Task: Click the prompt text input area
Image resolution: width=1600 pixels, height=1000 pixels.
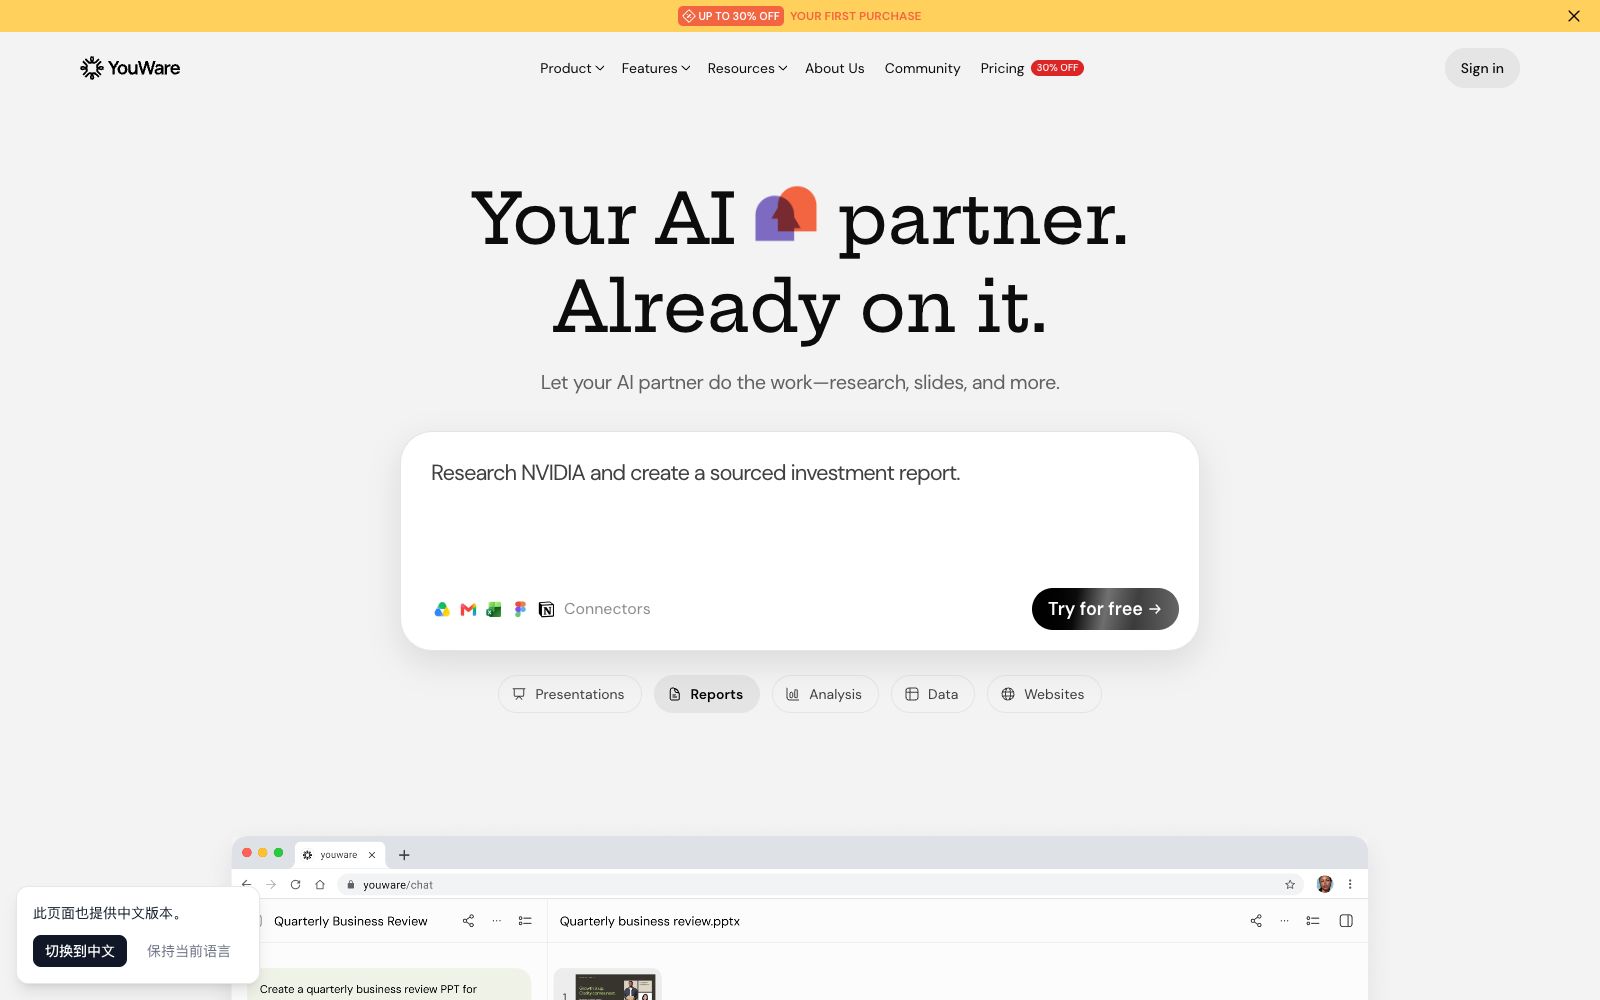Action: coord(800,510)
